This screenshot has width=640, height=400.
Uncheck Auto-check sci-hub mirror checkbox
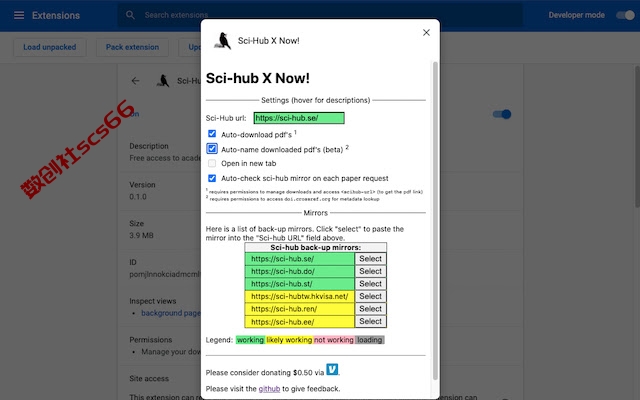tap(212, 178)
